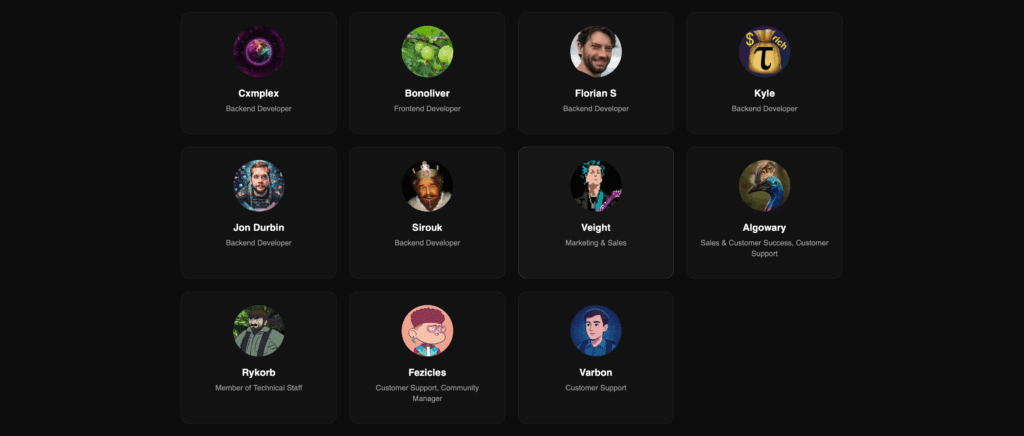Open Jon Durbin's avatar image
The height and width of the screenshot is (436, 1024).
[x=259, y=186]
